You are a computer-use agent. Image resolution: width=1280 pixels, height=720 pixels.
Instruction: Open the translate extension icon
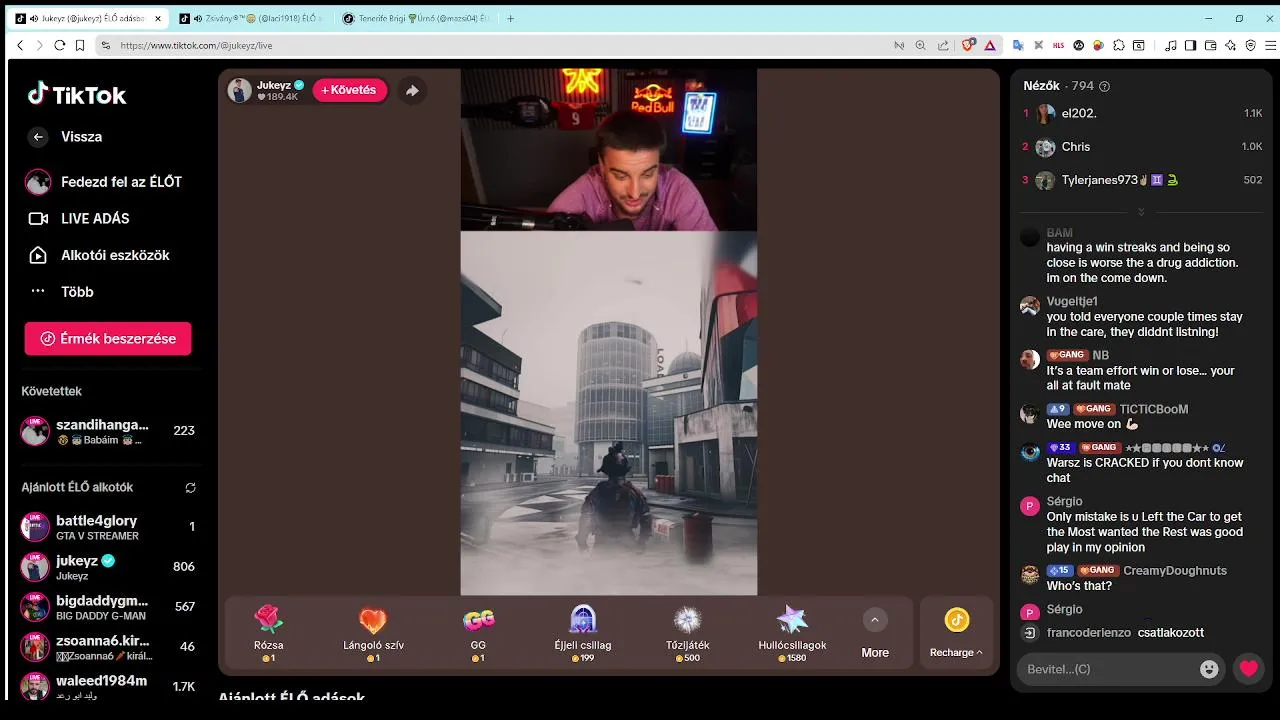pos(1017,45)
